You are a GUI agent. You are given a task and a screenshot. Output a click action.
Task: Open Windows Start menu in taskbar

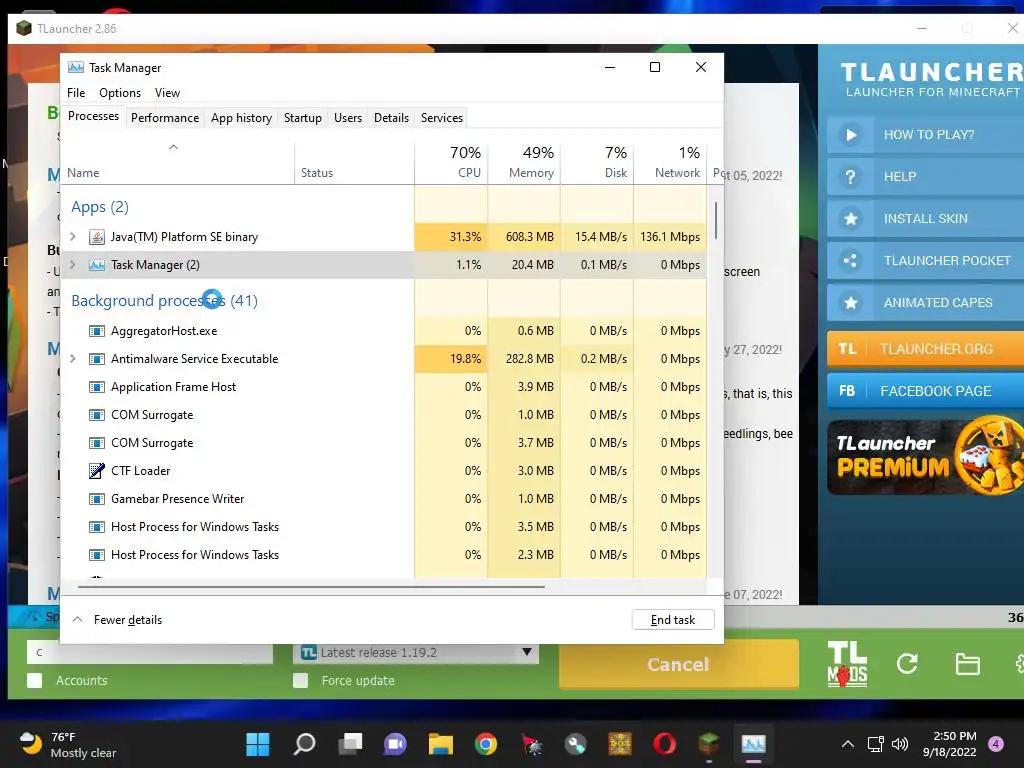tap(258, 744)
